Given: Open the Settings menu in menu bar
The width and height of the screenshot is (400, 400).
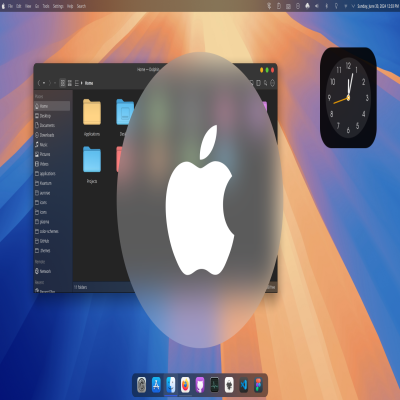Looking at the screenshot, I should click(x=58, y=6).
